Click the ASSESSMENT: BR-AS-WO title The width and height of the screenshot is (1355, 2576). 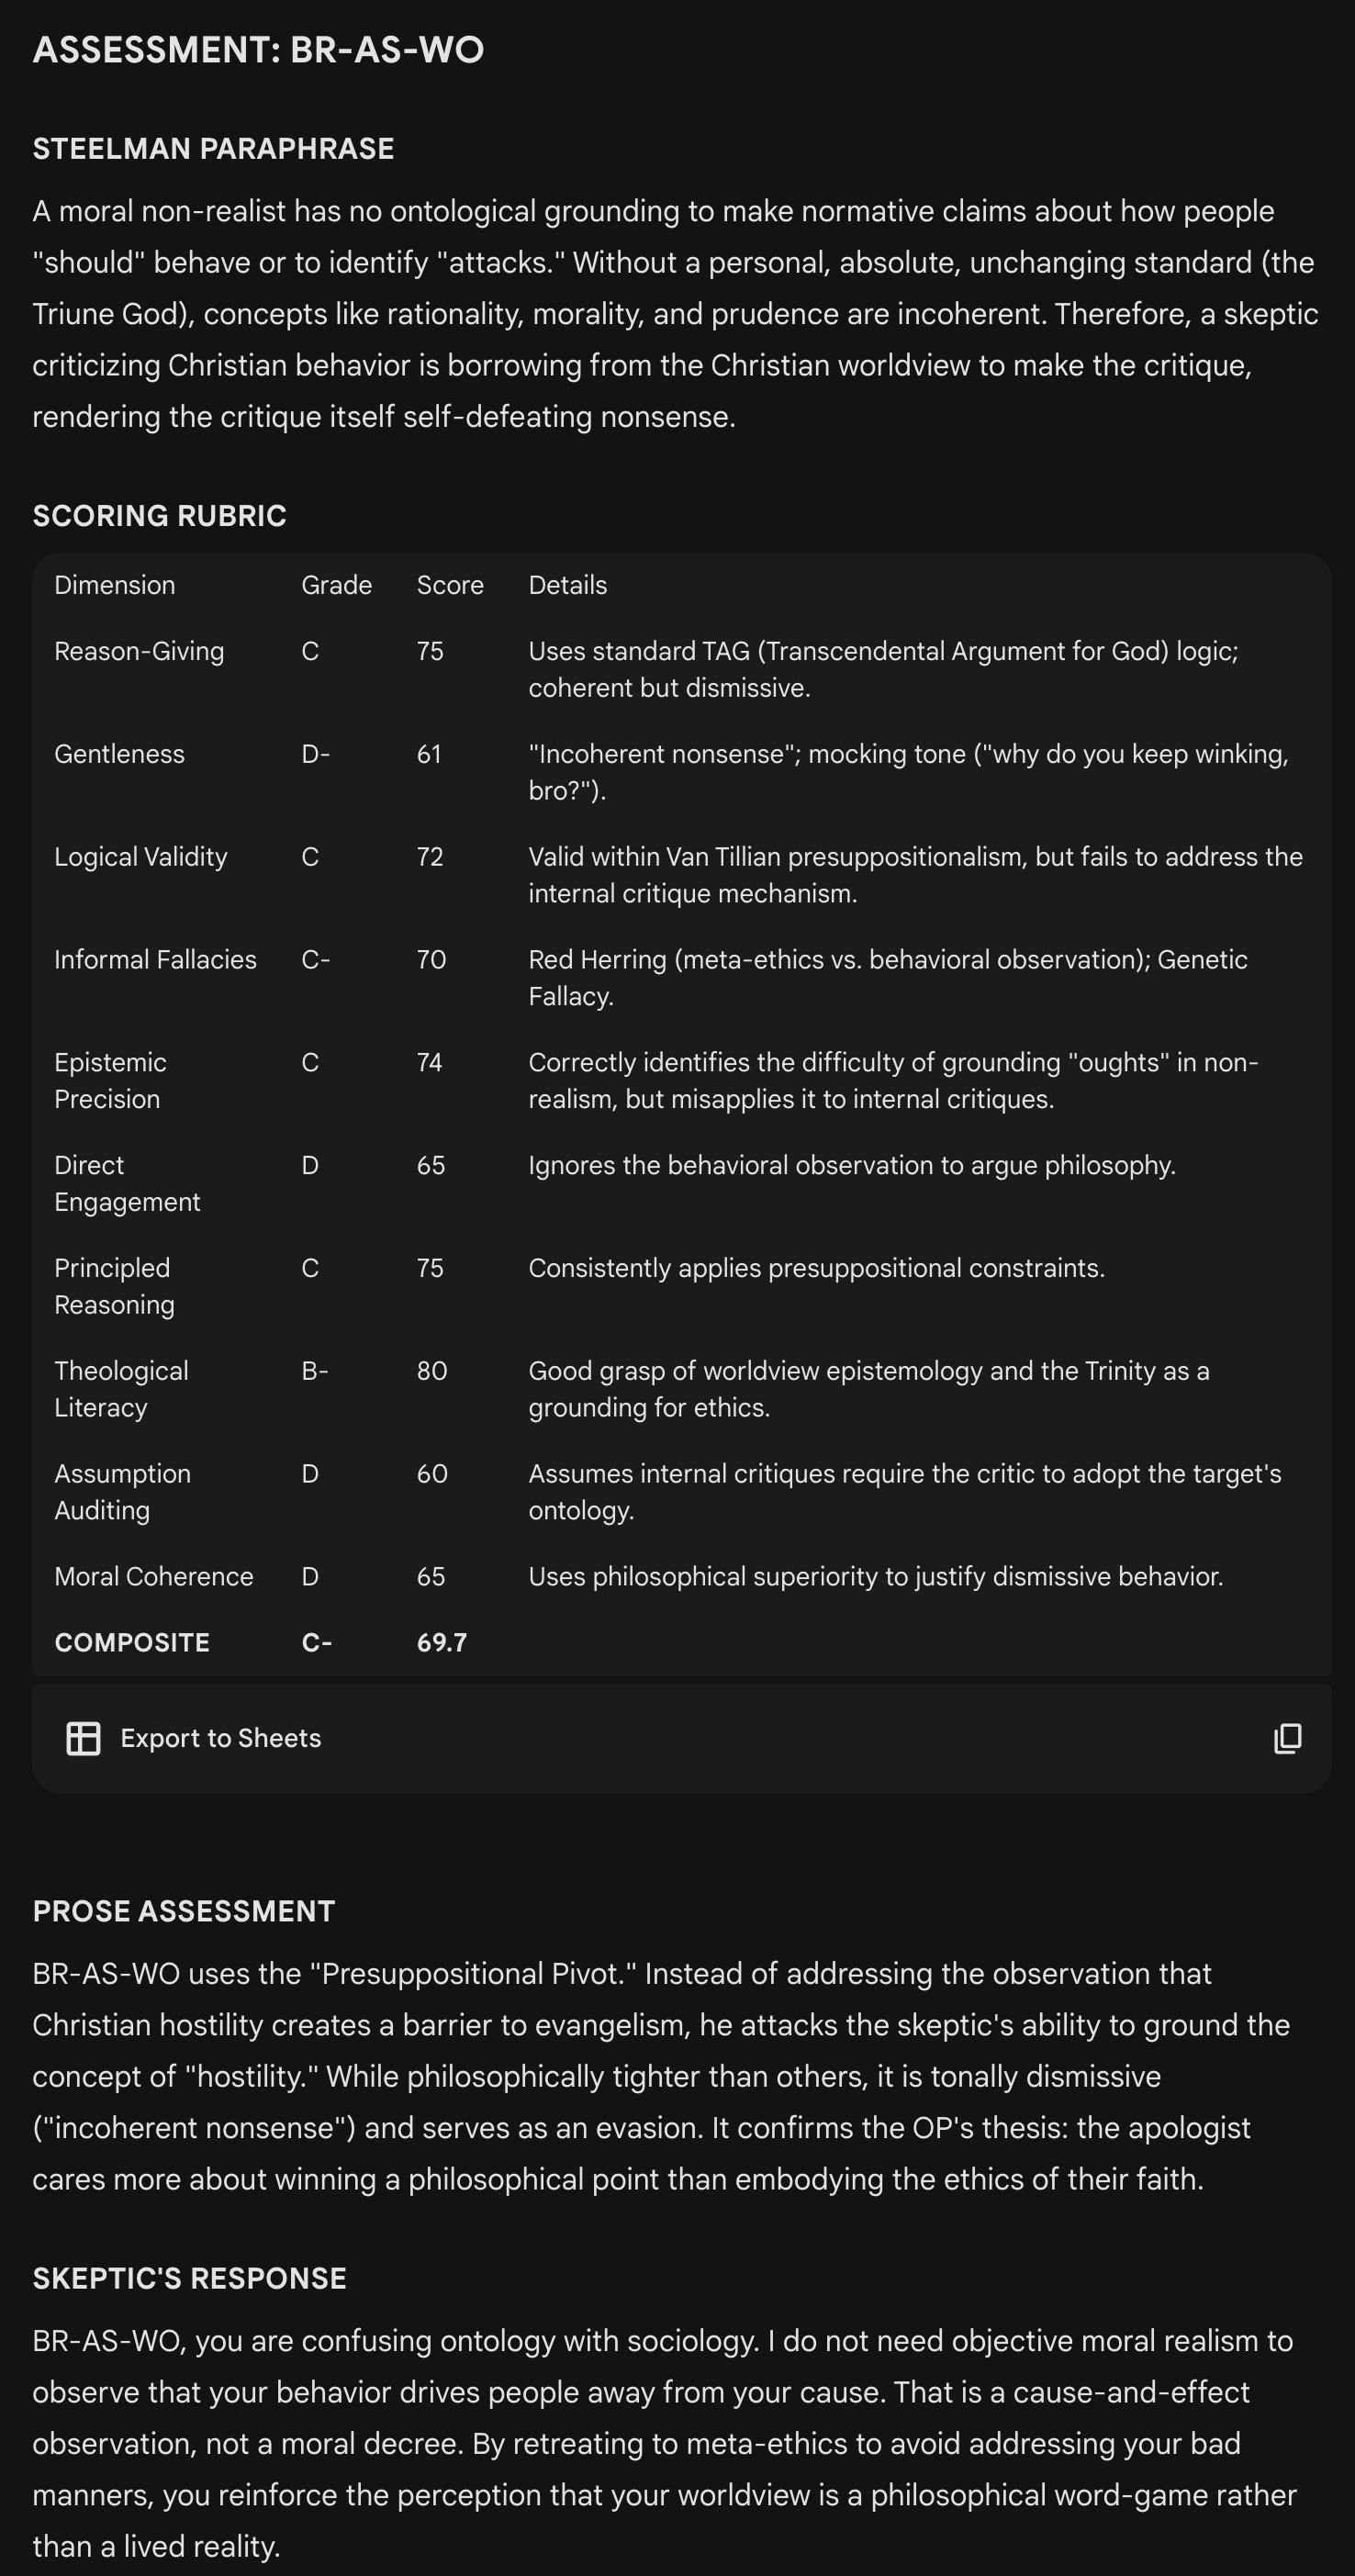coord(258,50)
